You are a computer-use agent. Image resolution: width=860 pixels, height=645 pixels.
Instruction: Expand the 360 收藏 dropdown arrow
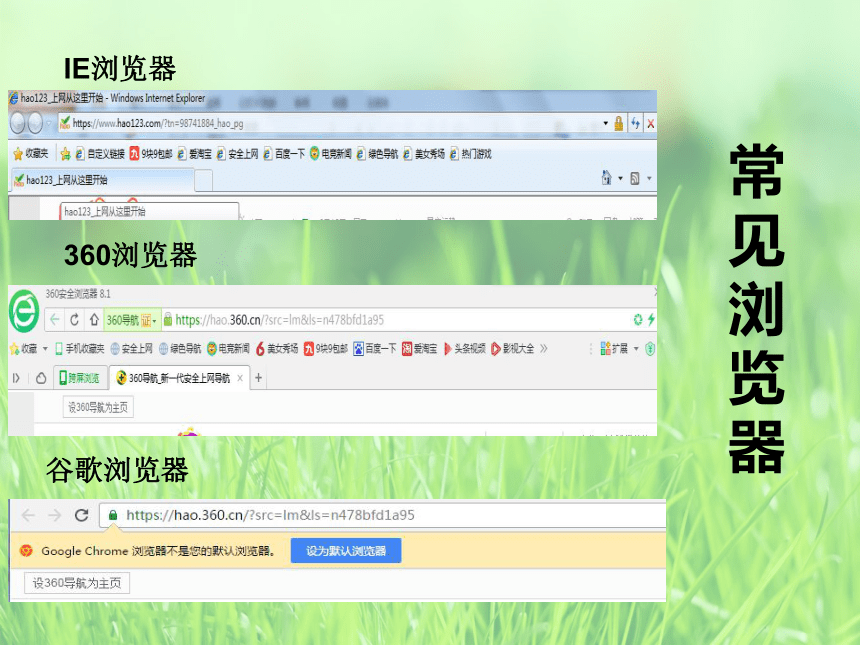(x=45, y=348)
